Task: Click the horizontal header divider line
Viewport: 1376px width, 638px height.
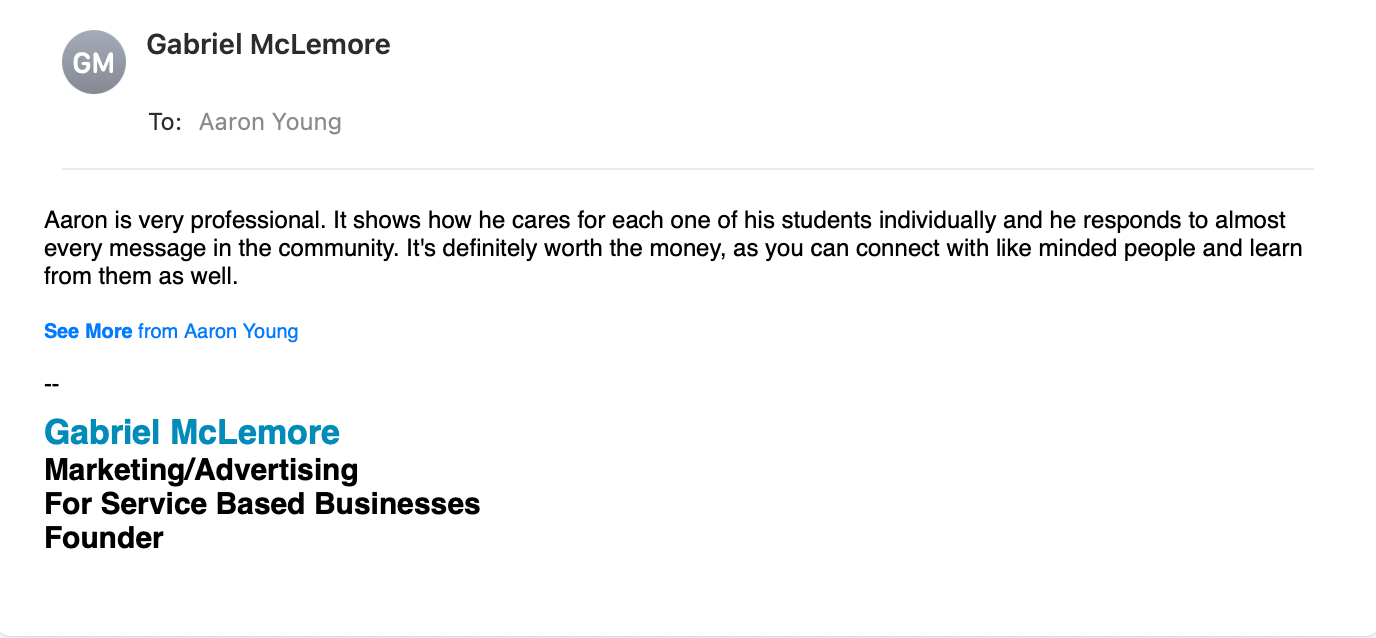Action: [x=688, y=169]
